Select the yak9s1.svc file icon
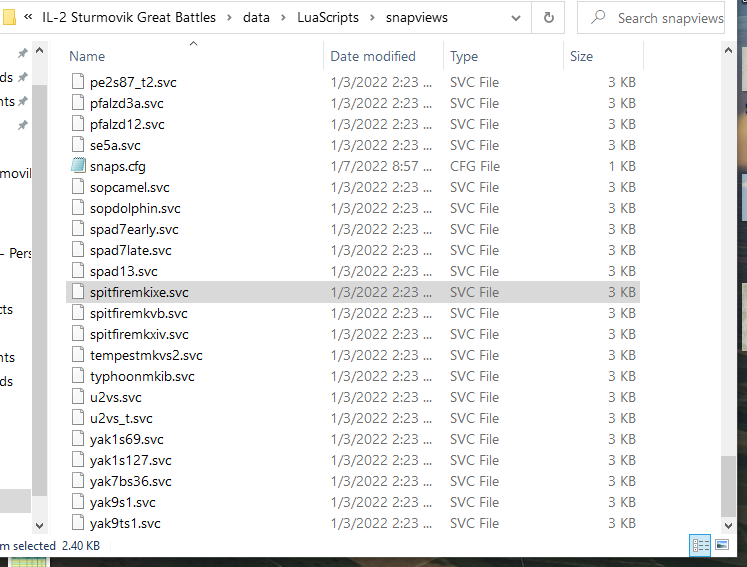The width and height of the screenshot is (747, 567). pos(78,501)
